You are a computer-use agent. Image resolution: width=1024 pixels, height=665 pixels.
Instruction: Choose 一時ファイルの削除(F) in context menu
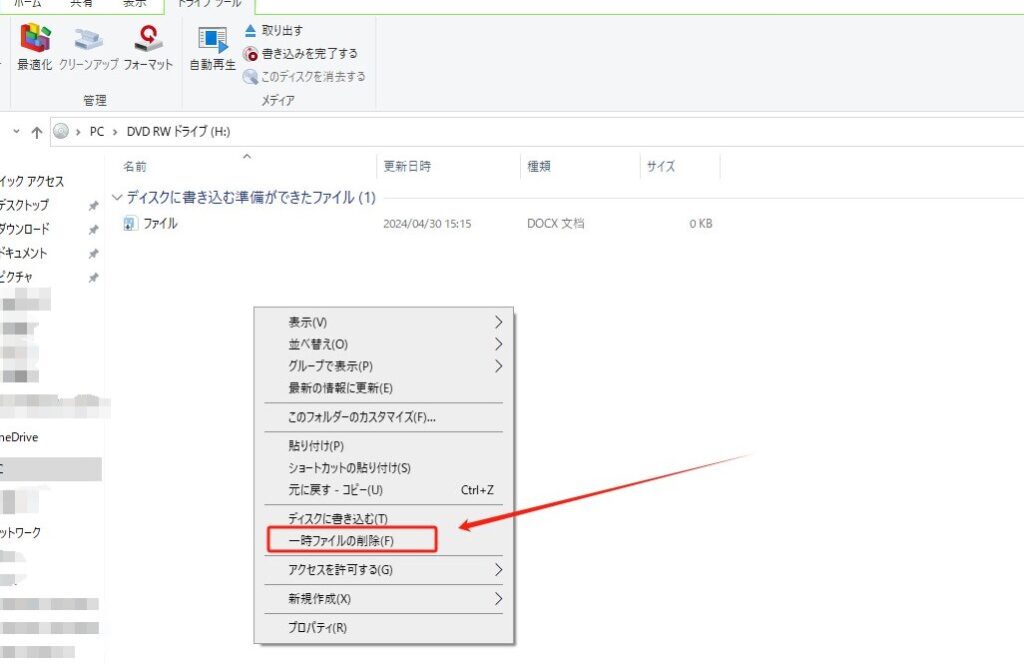[341, 541]
